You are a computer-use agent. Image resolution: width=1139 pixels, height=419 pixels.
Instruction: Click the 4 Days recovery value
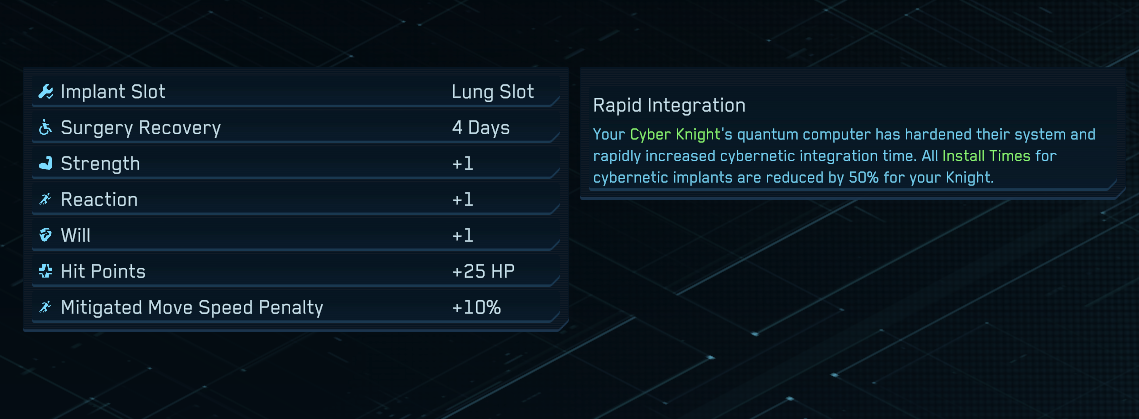click(x=481, y=128)
